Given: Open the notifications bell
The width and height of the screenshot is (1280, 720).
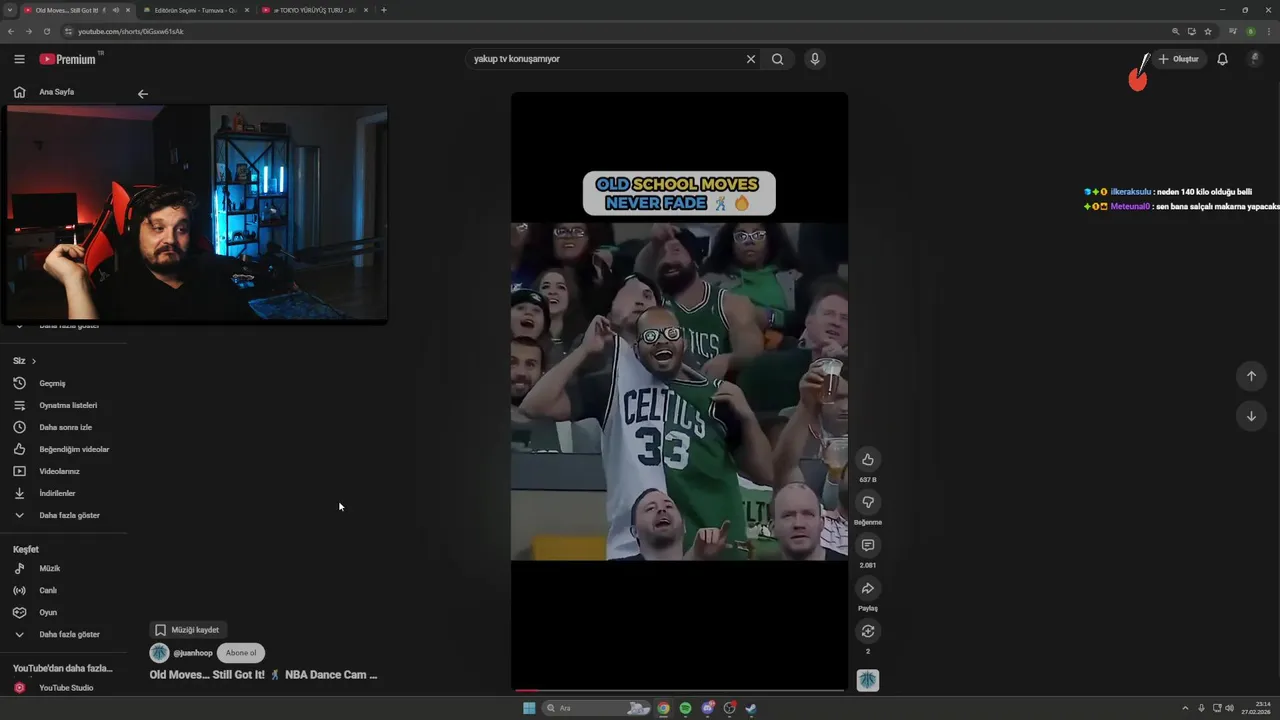Looking at the screenshot, I should pyautogui.click(x=1222, y=59).
